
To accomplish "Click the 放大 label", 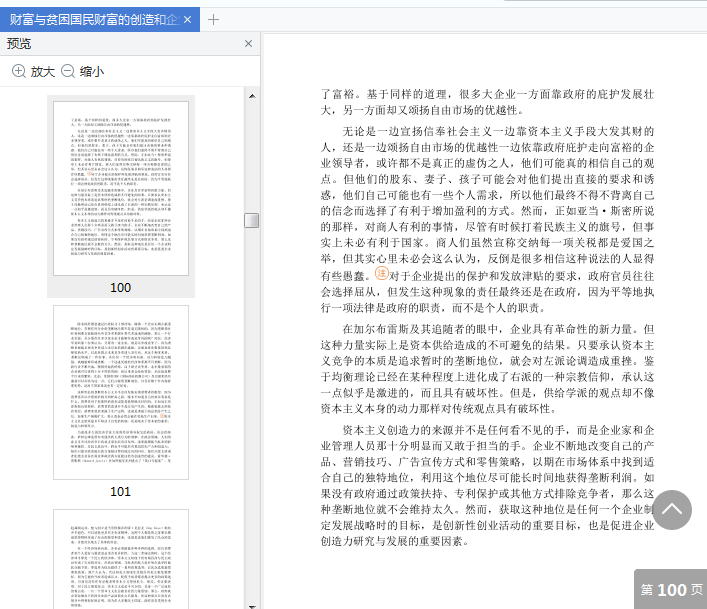I will (x=42, y=71).
